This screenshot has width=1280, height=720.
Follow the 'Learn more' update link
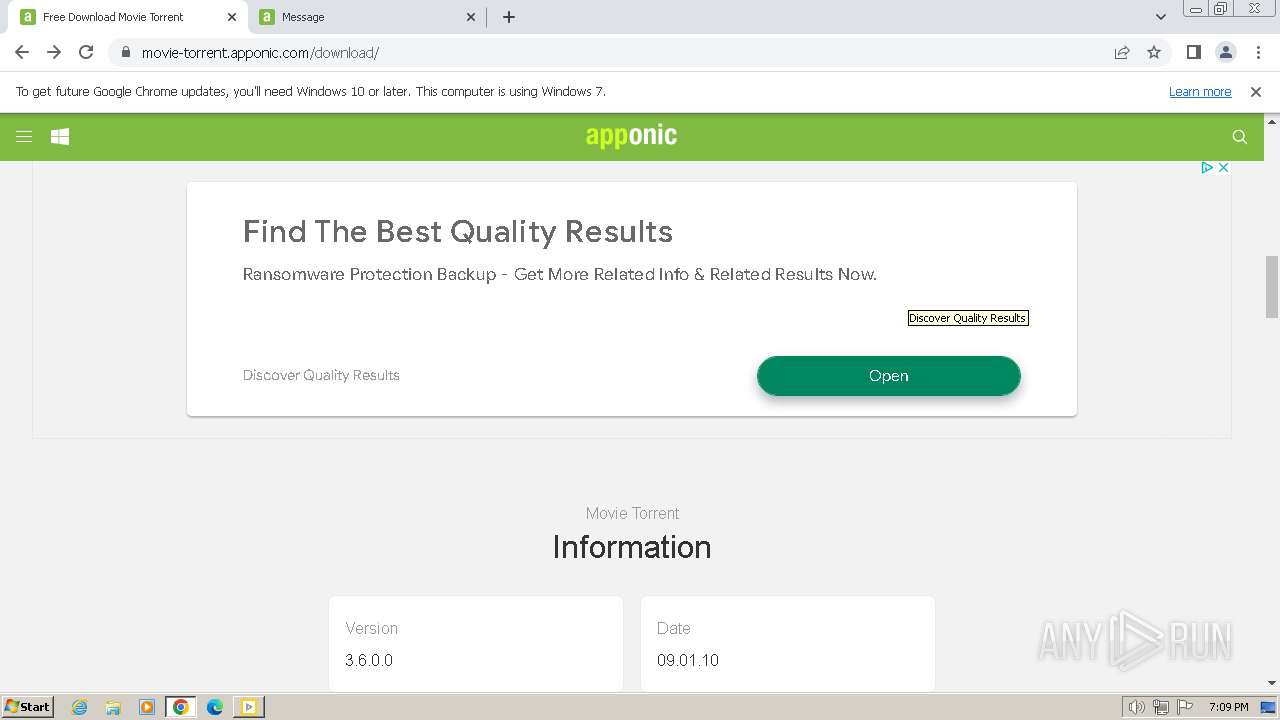point(1200,92)
